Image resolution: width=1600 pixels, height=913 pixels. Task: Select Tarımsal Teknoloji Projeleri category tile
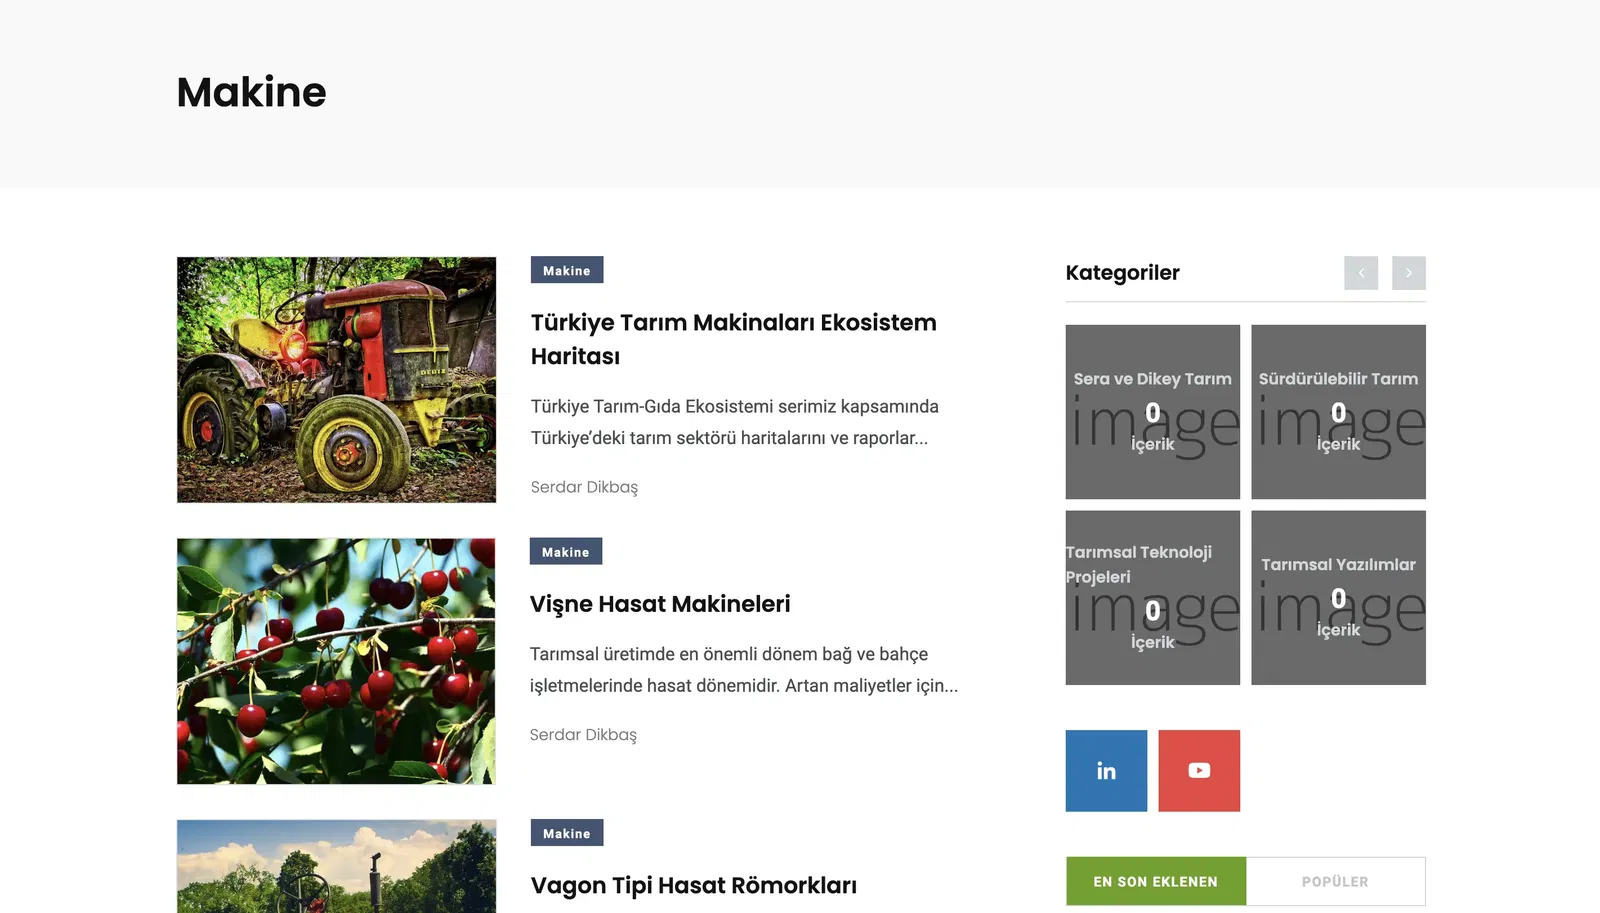(x=1152, y=597)
